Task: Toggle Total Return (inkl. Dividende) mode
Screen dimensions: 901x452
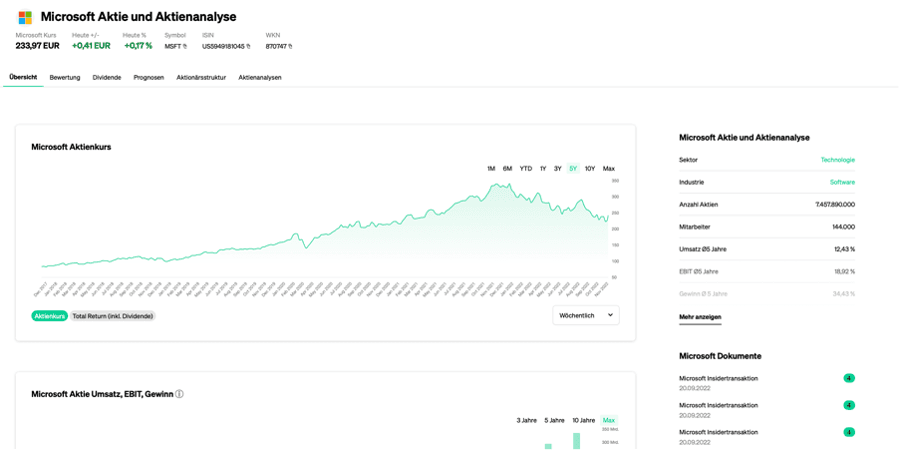Action: (113, 316)
